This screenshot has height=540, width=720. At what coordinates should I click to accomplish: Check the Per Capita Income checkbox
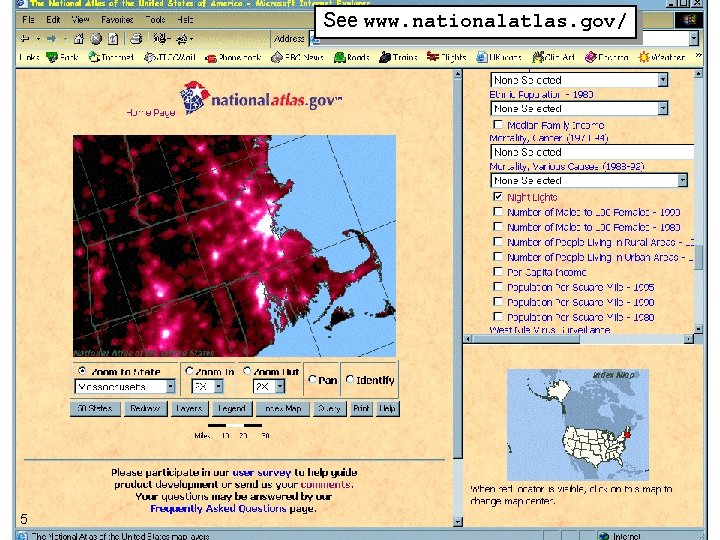pos(498,271)
